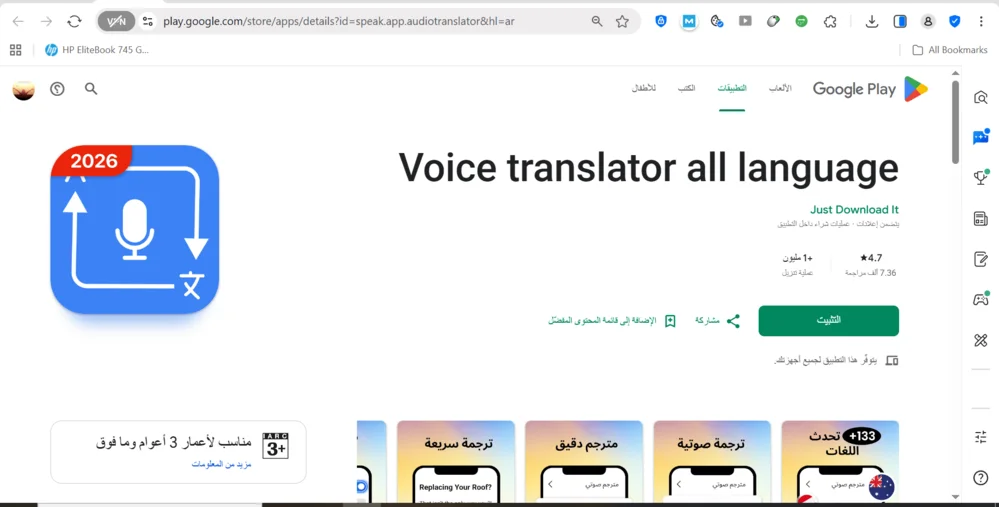Open the browser Downloads icon
The width and height of the screenshot is (999, 507).
[872, 21]
